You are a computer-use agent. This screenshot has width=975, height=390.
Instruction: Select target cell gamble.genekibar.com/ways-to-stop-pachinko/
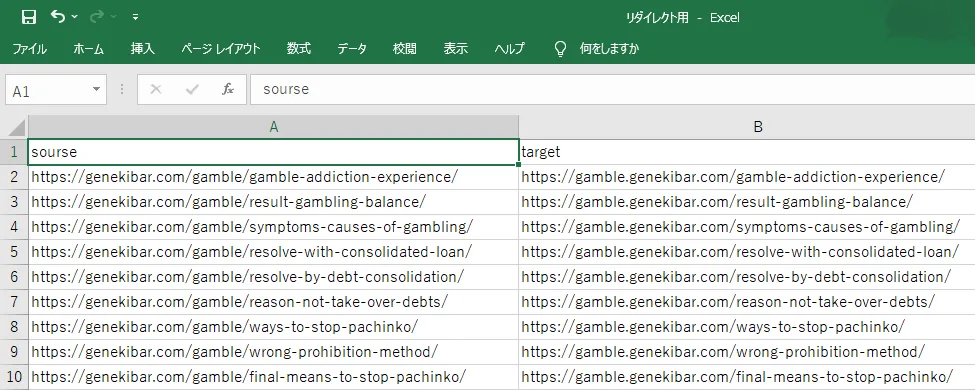pos(747,327)
